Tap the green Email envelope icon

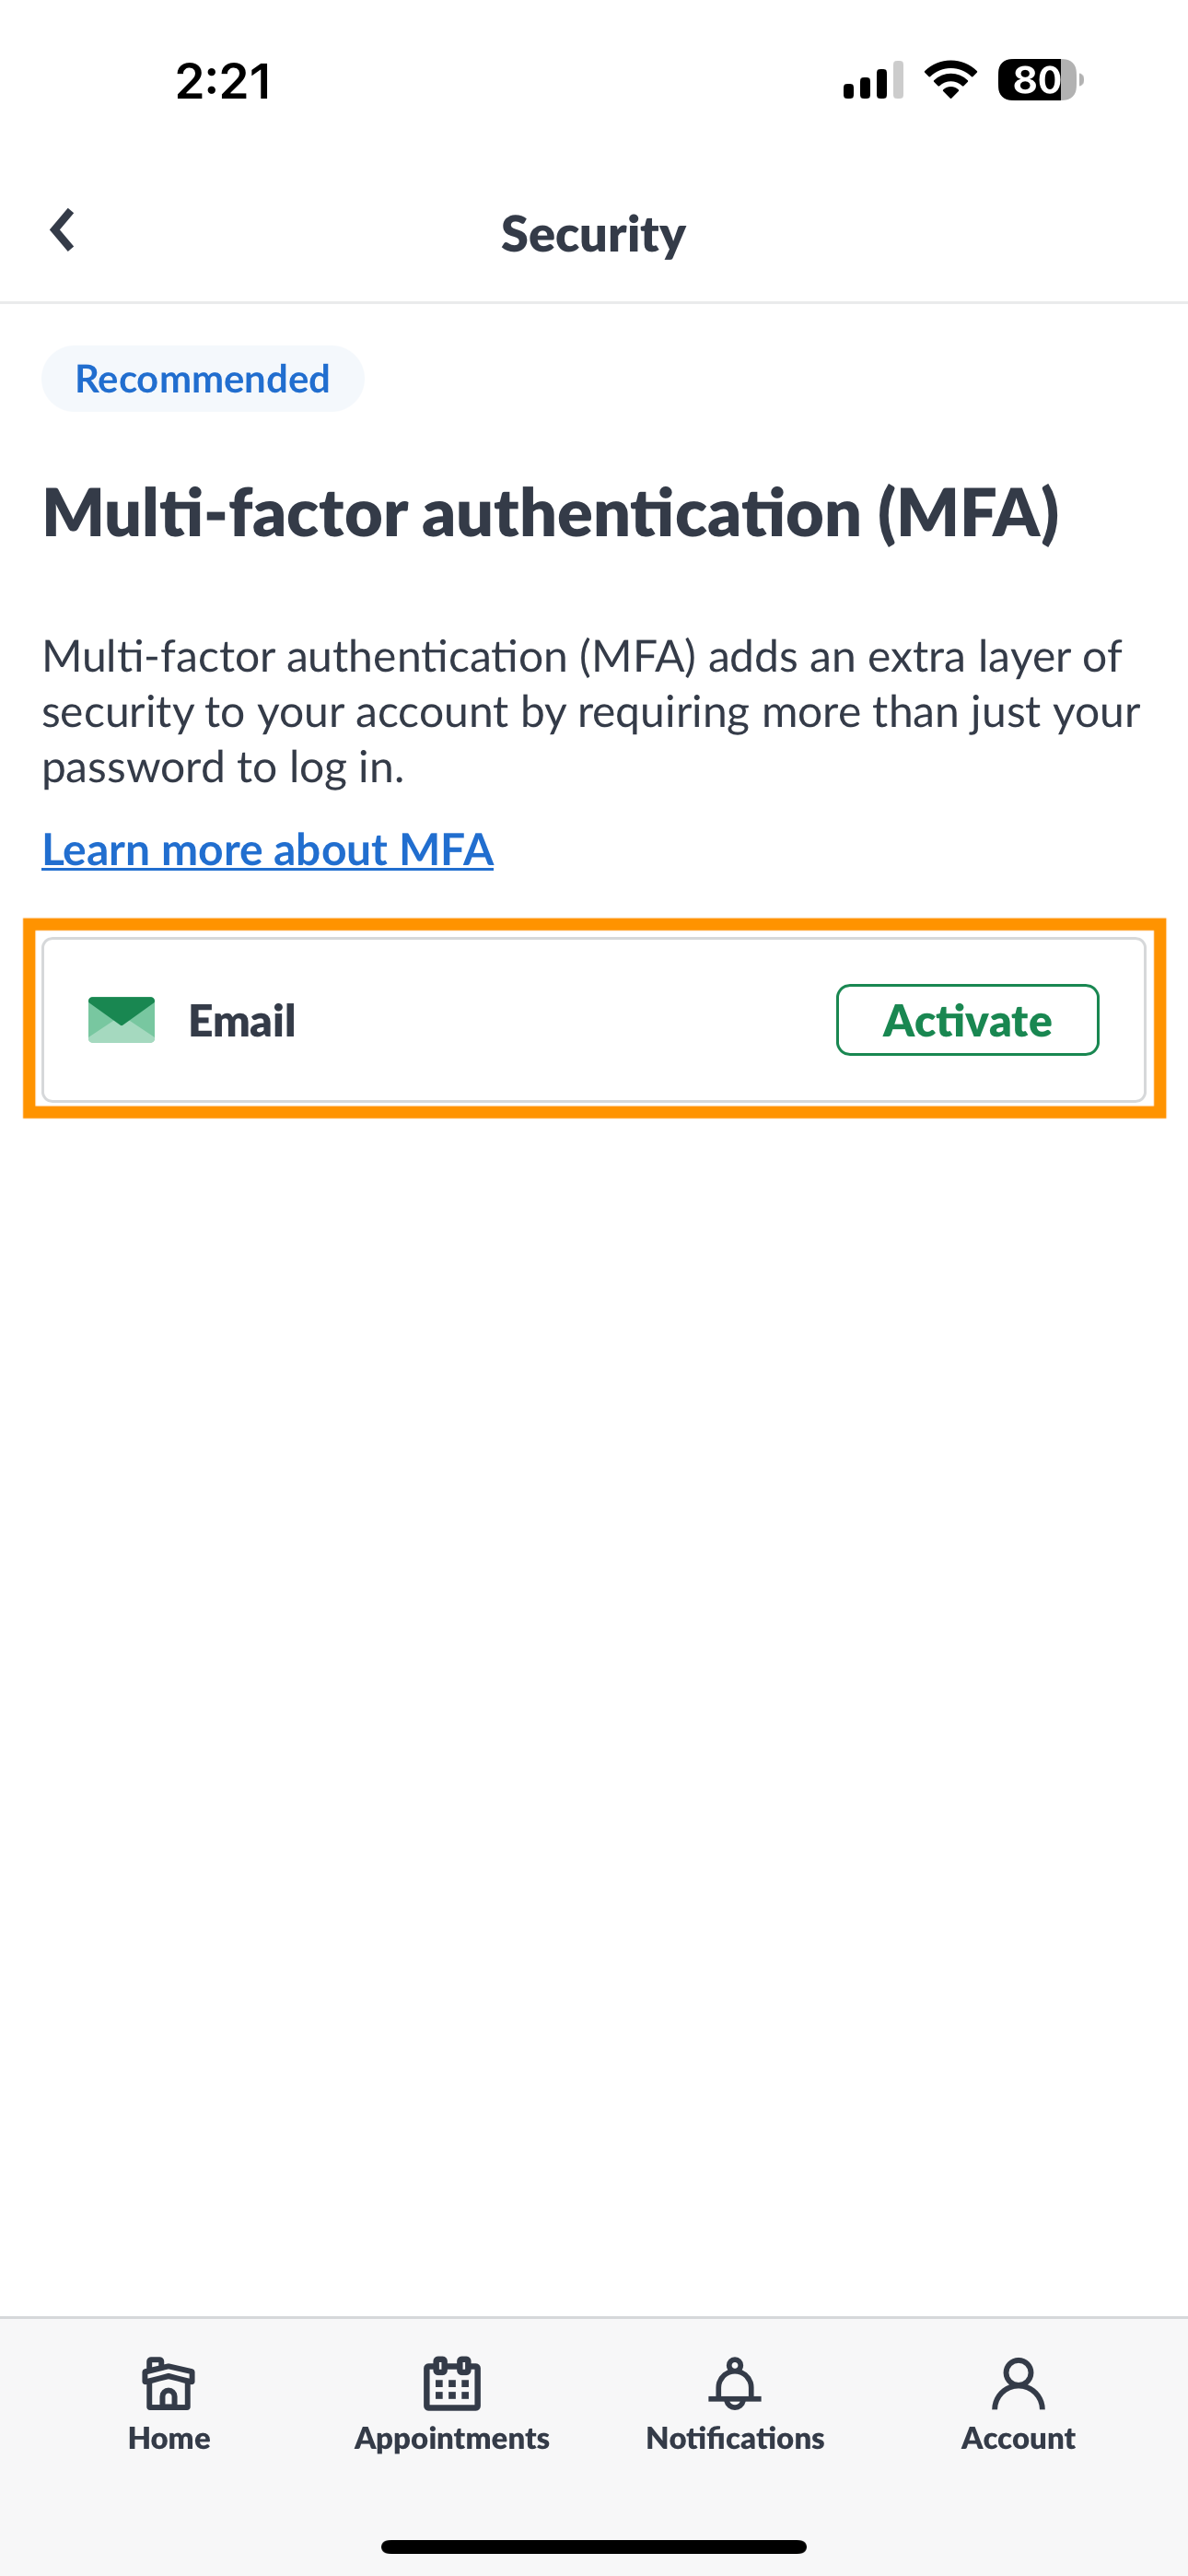point(121,1020)
